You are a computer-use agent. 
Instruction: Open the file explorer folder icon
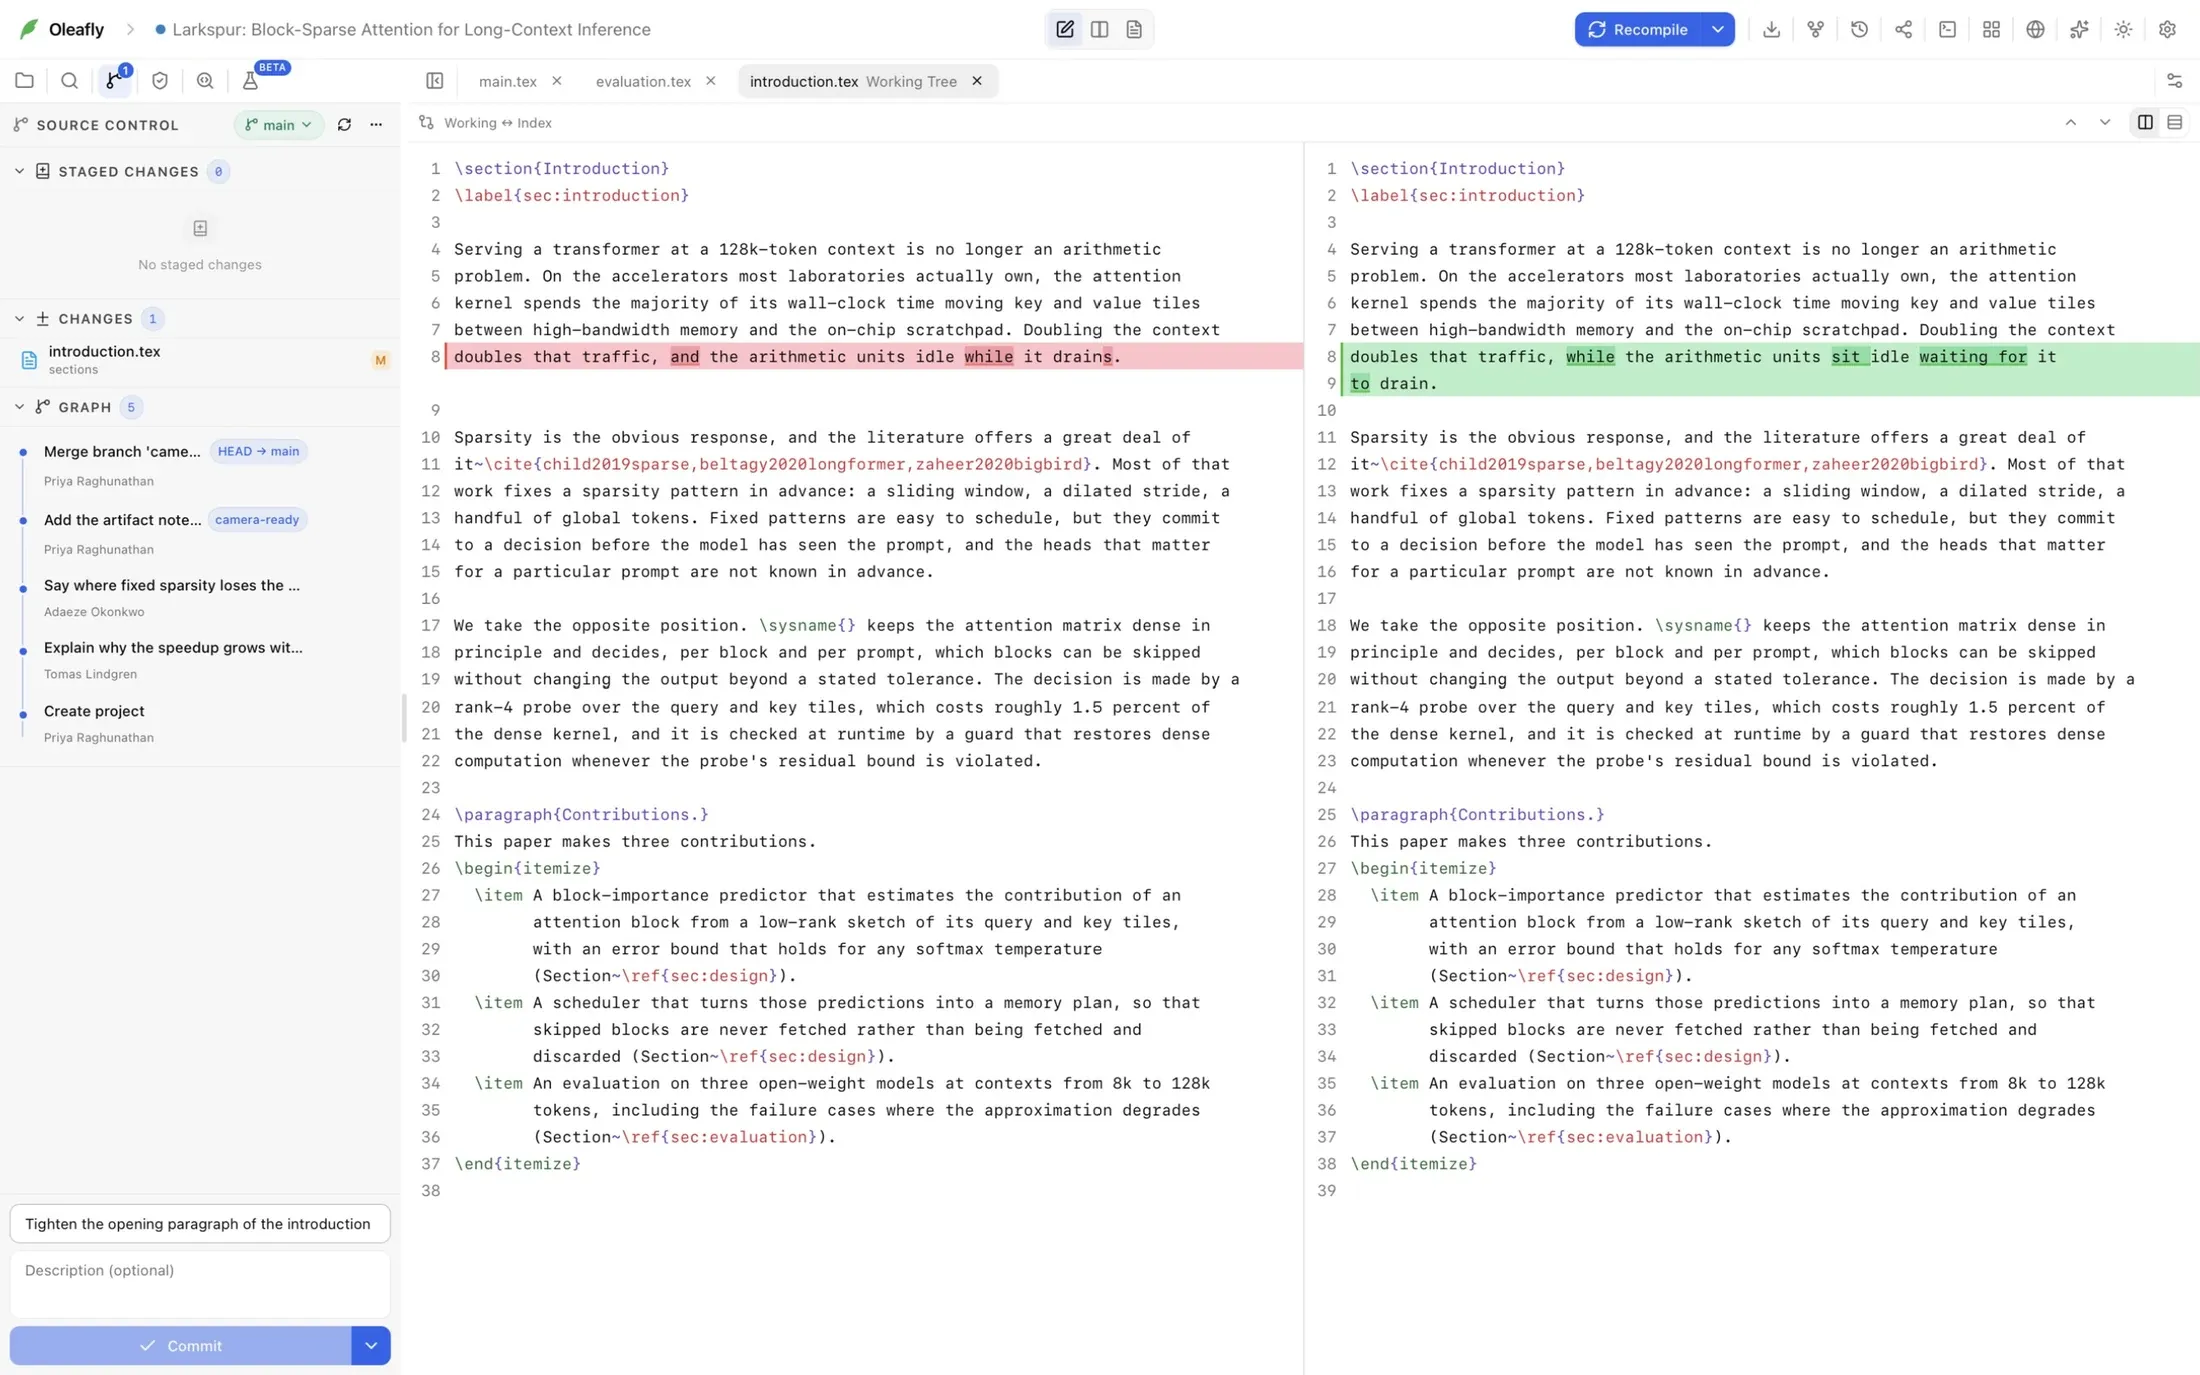(25, 81)
